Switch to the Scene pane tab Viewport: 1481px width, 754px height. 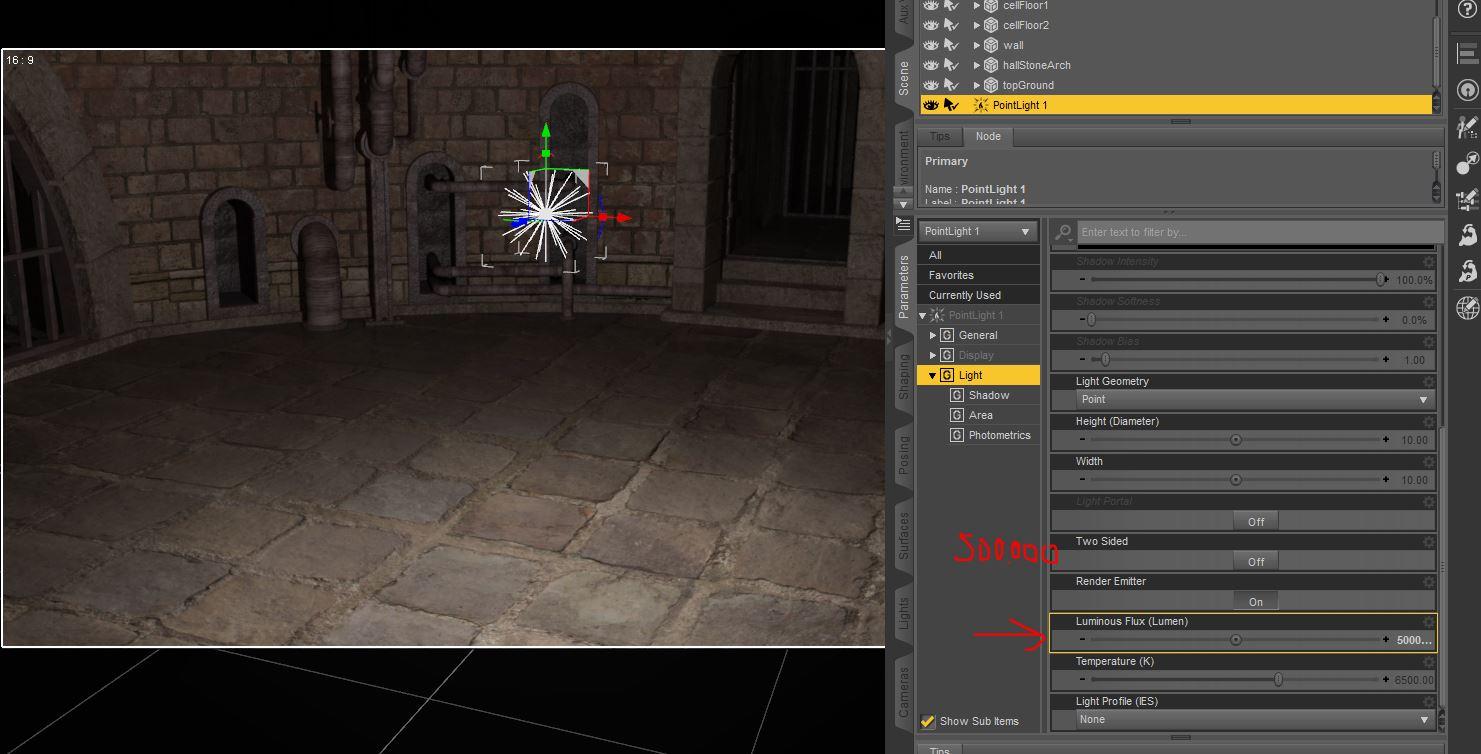tap(904, 77)
